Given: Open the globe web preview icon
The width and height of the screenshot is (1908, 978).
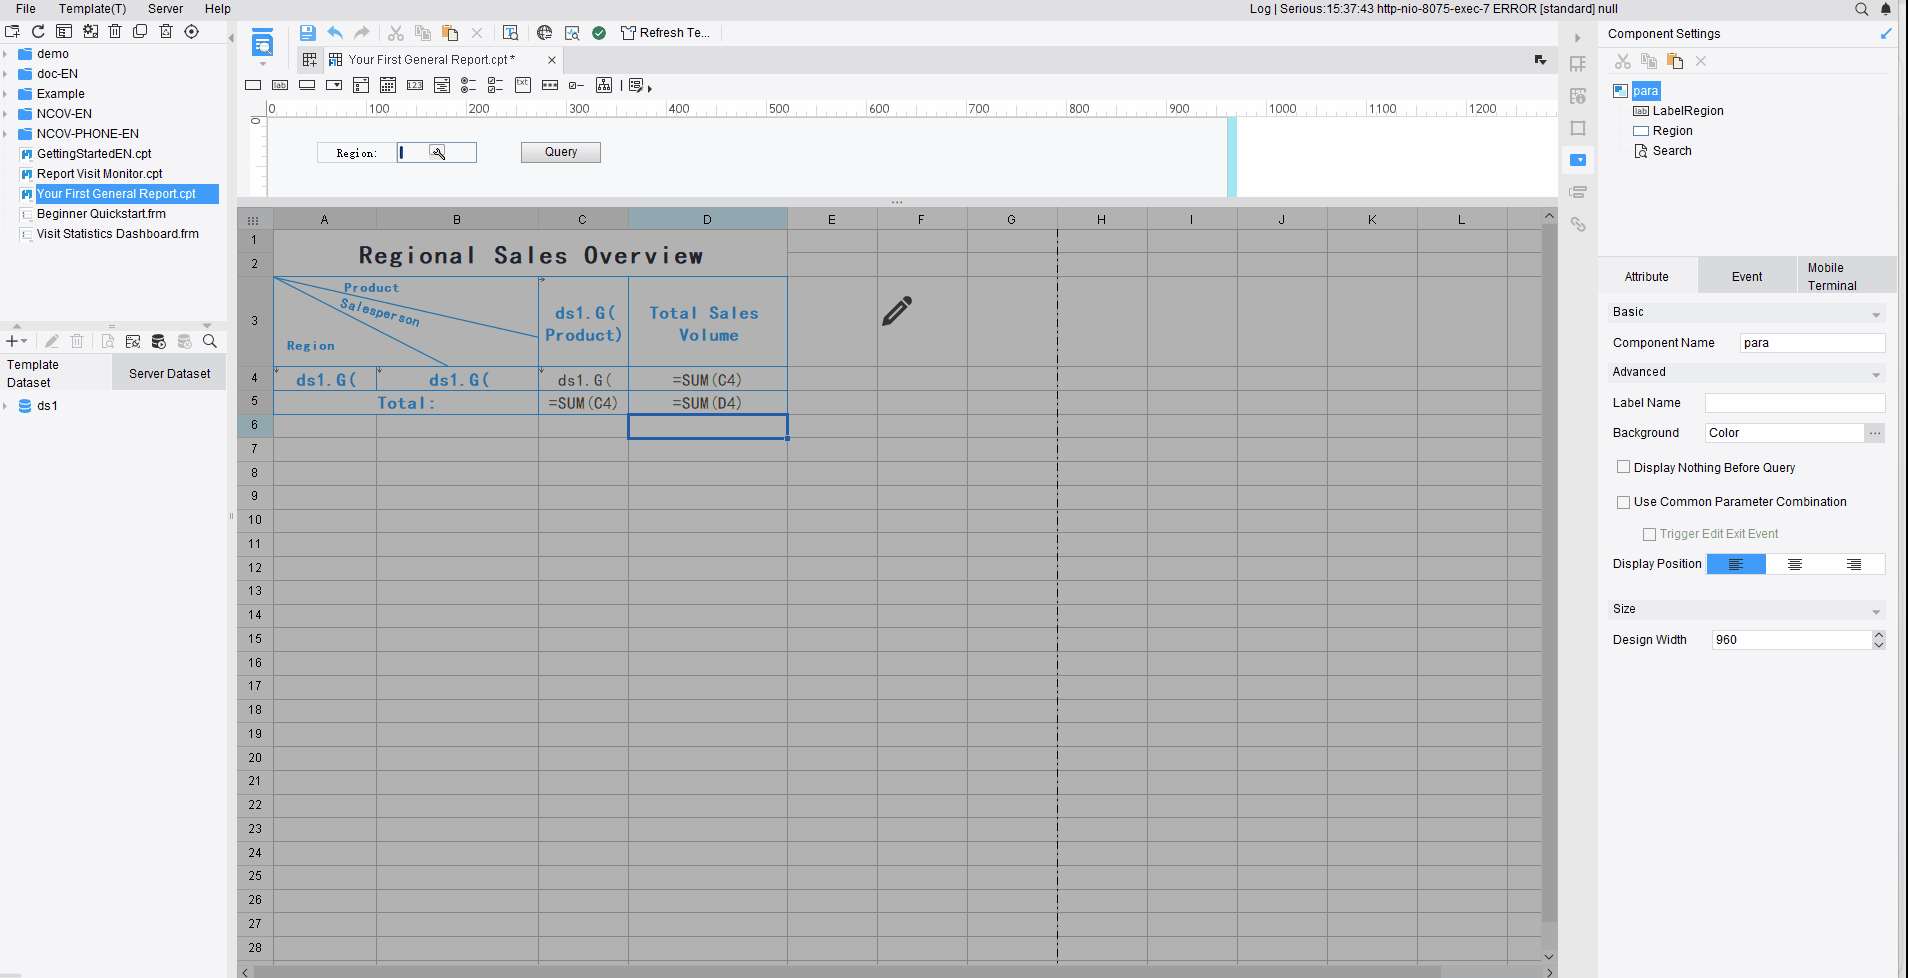Looking at the screenshot, I should tap(545, 33).
